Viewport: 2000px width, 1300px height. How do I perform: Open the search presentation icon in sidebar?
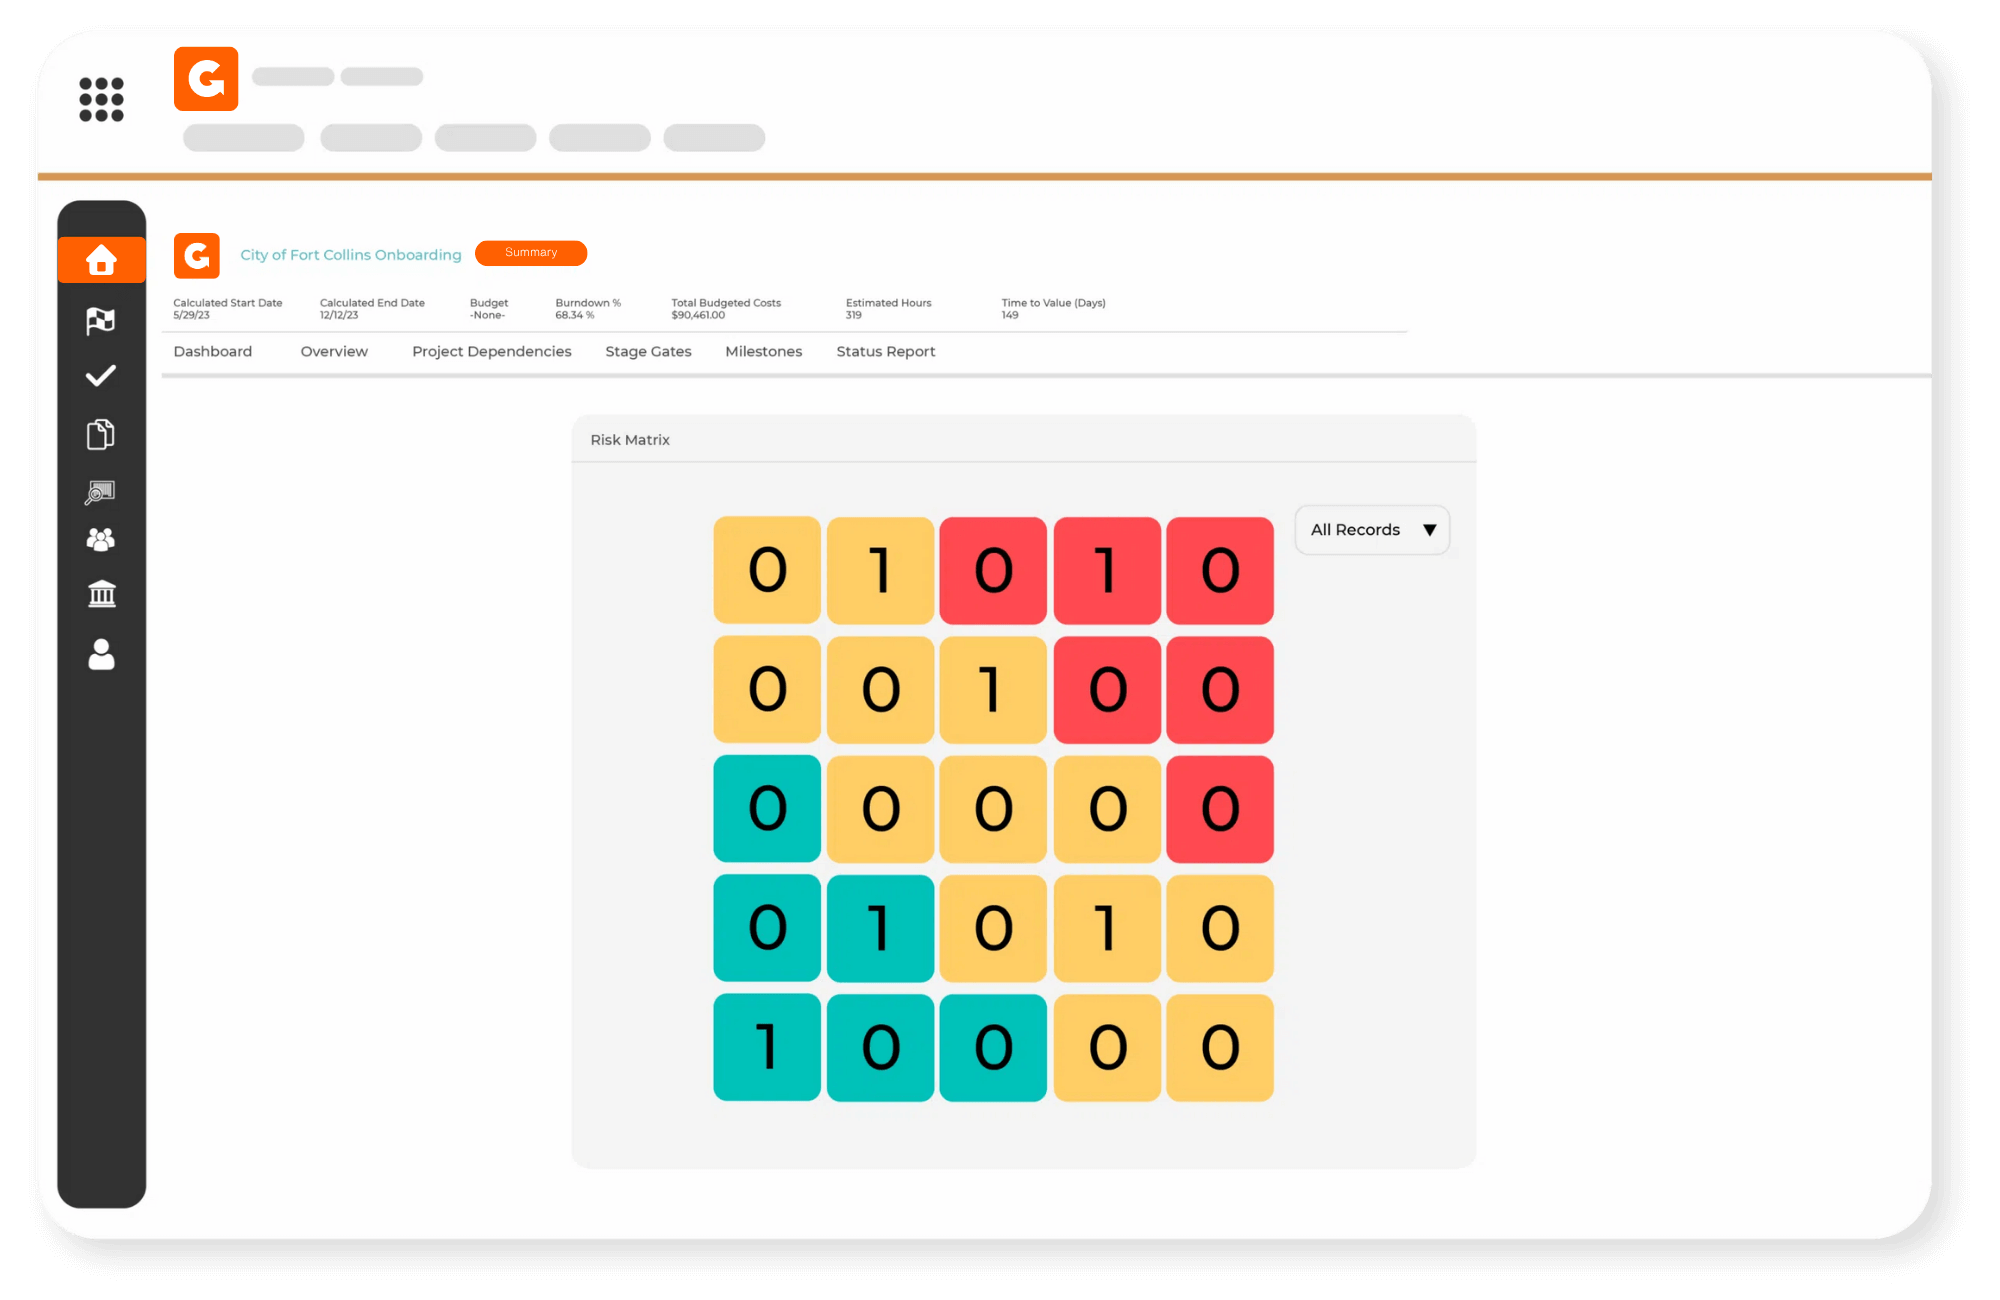[101, 491]
